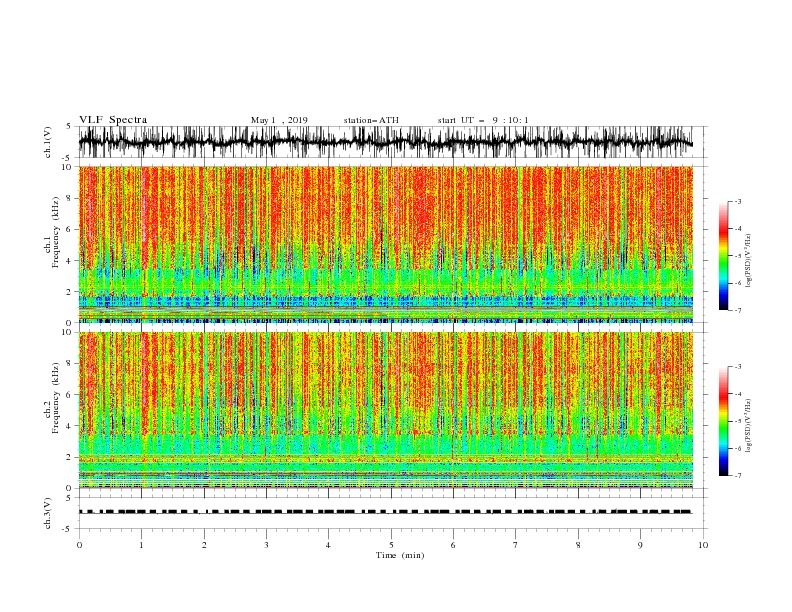This screenshot has height=612, width=792.
Task: Click the "-7" tick on ch.1 colorbar
Action: pyautogui.click(x=738, y=310)
